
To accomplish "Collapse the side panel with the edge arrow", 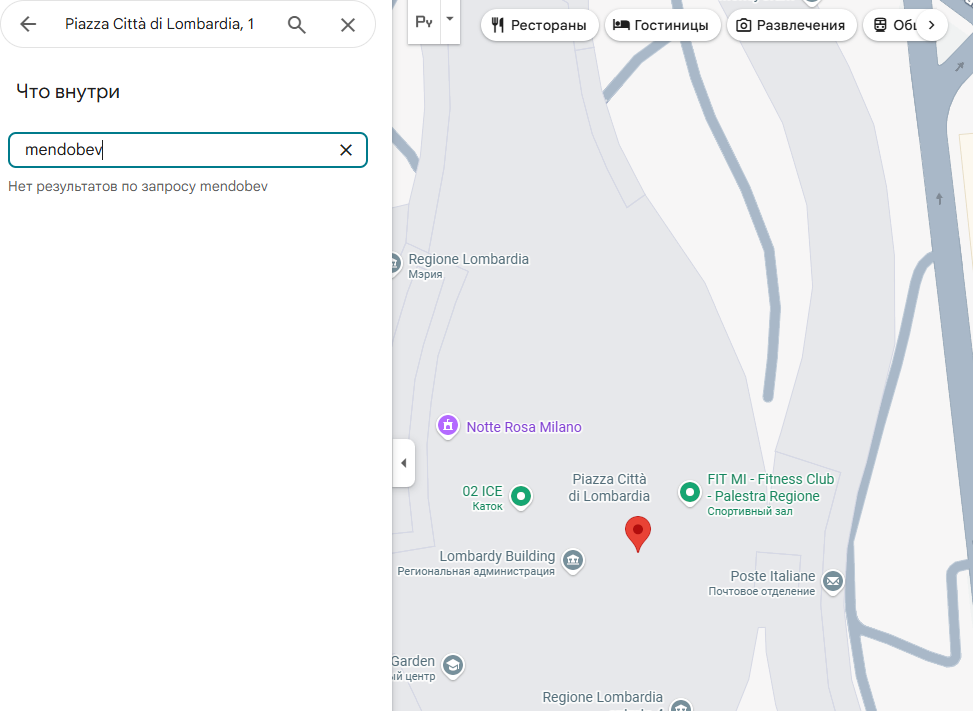I will point(403,463).
